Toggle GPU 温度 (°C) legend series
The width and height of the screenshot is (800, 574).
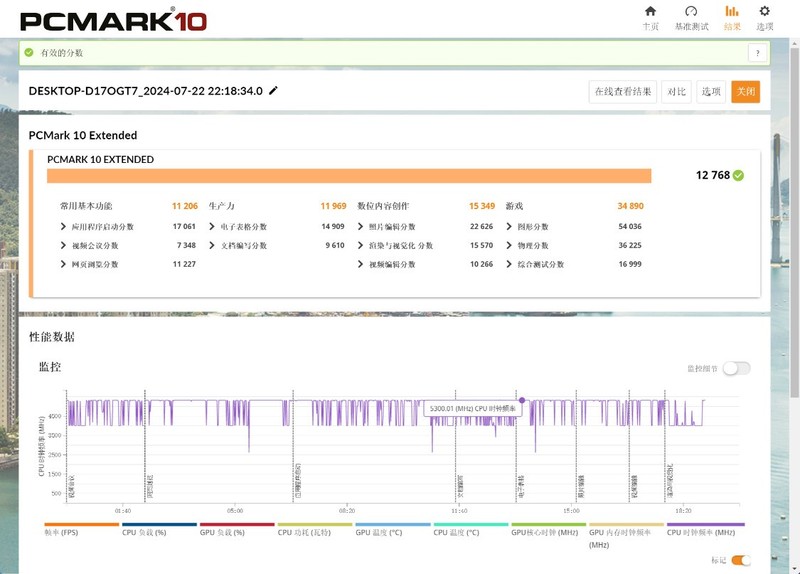pos(393,529)
